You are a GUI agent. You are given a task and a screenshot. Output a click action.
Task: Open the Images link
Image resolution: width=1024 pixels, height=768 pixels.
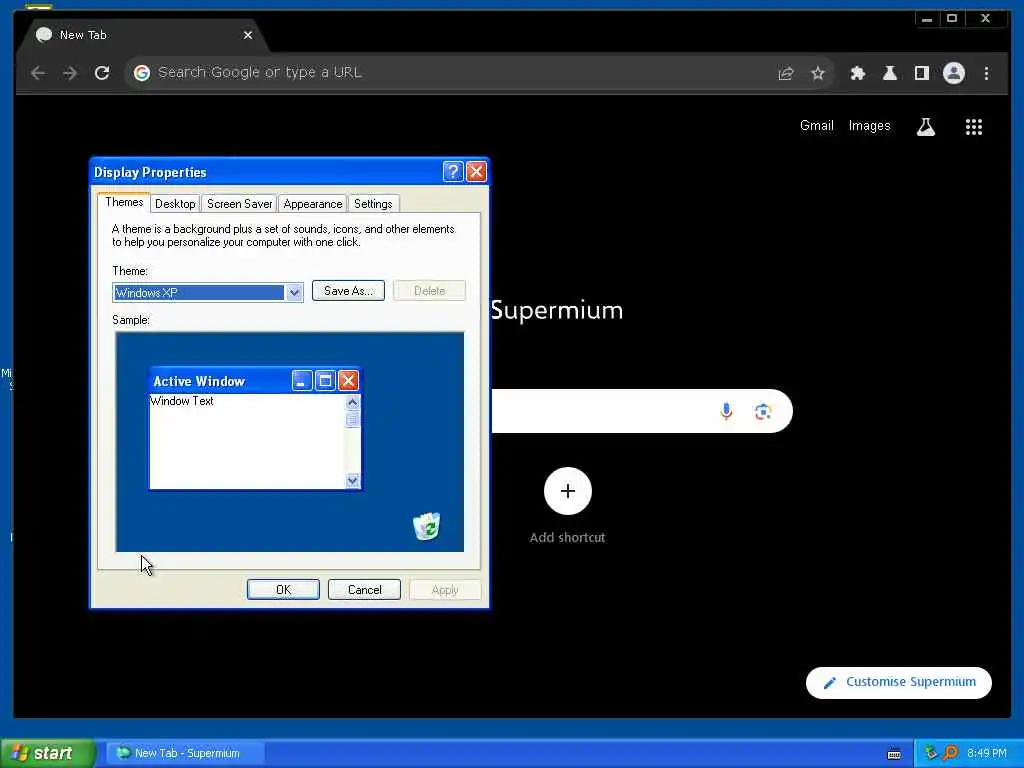pos(869,125)
